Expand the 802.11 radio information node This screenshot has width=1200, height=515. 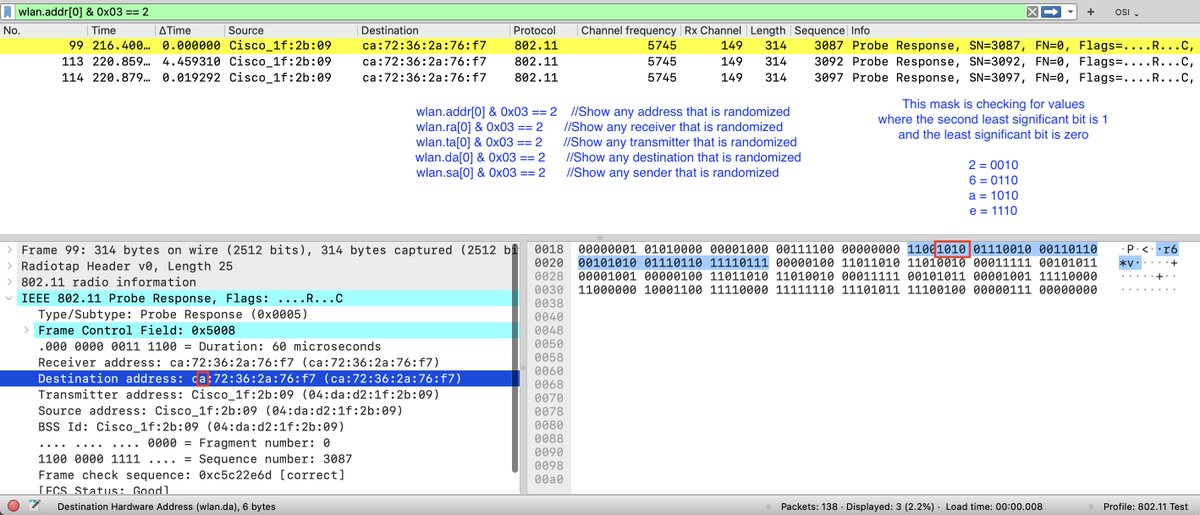10,282
